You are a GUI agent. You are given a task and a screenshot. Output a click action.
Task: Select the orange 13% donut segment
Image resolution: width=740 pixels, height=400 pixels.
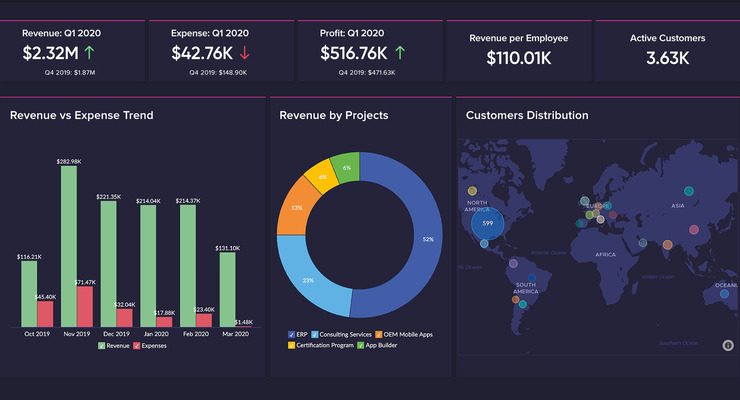(x=297, y=207)
